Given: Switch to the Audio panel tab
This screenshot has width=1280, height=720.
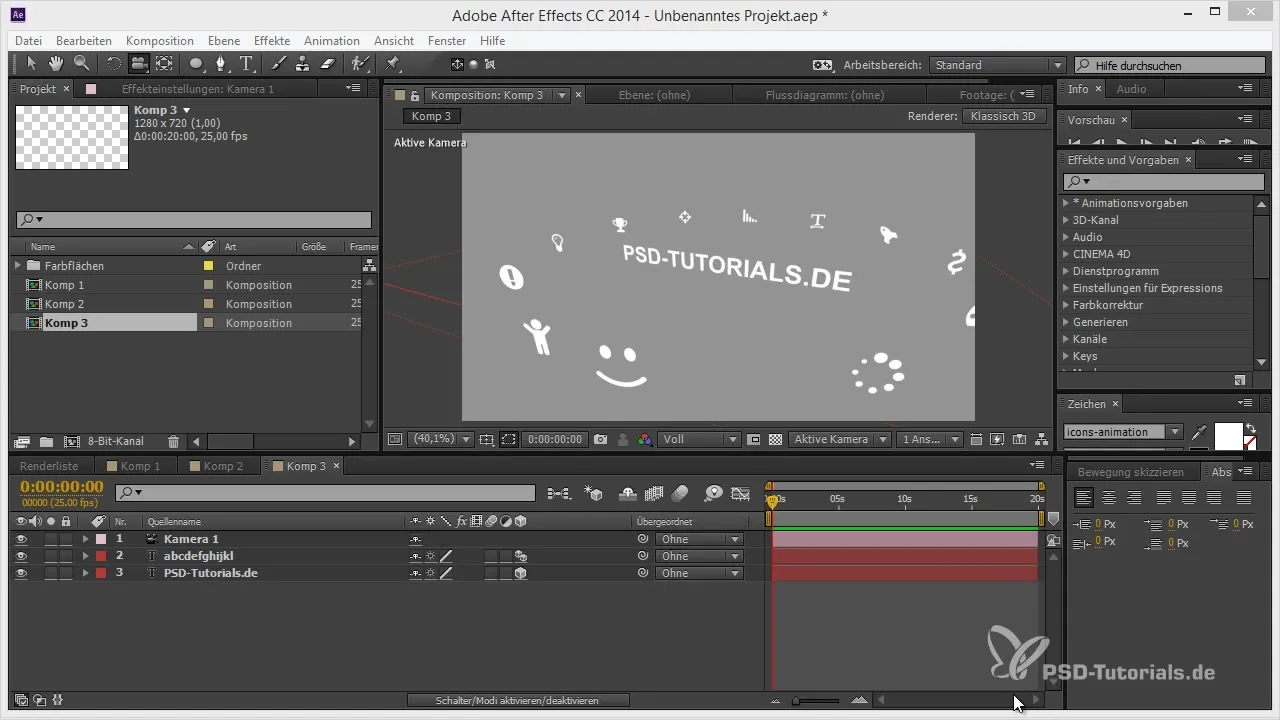Looking at the screenshot, I should coord(1131,89).
